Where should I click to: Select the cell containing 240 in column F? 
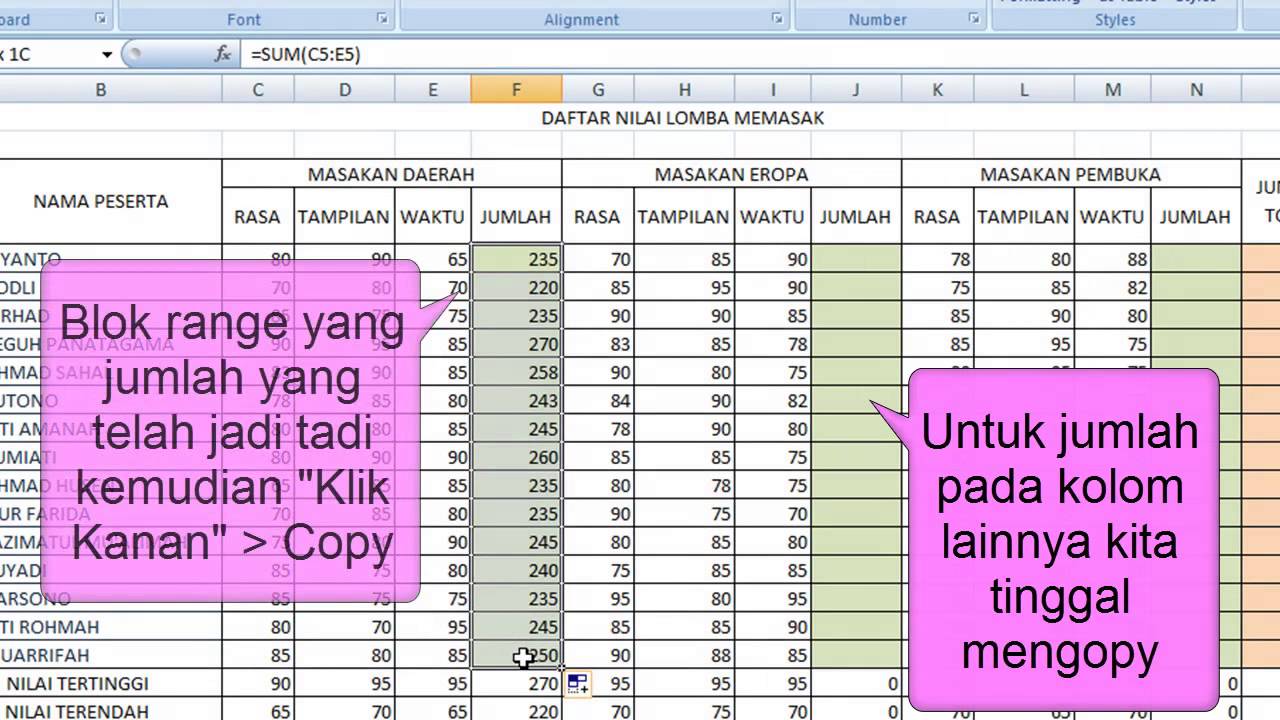pos(516,570)
